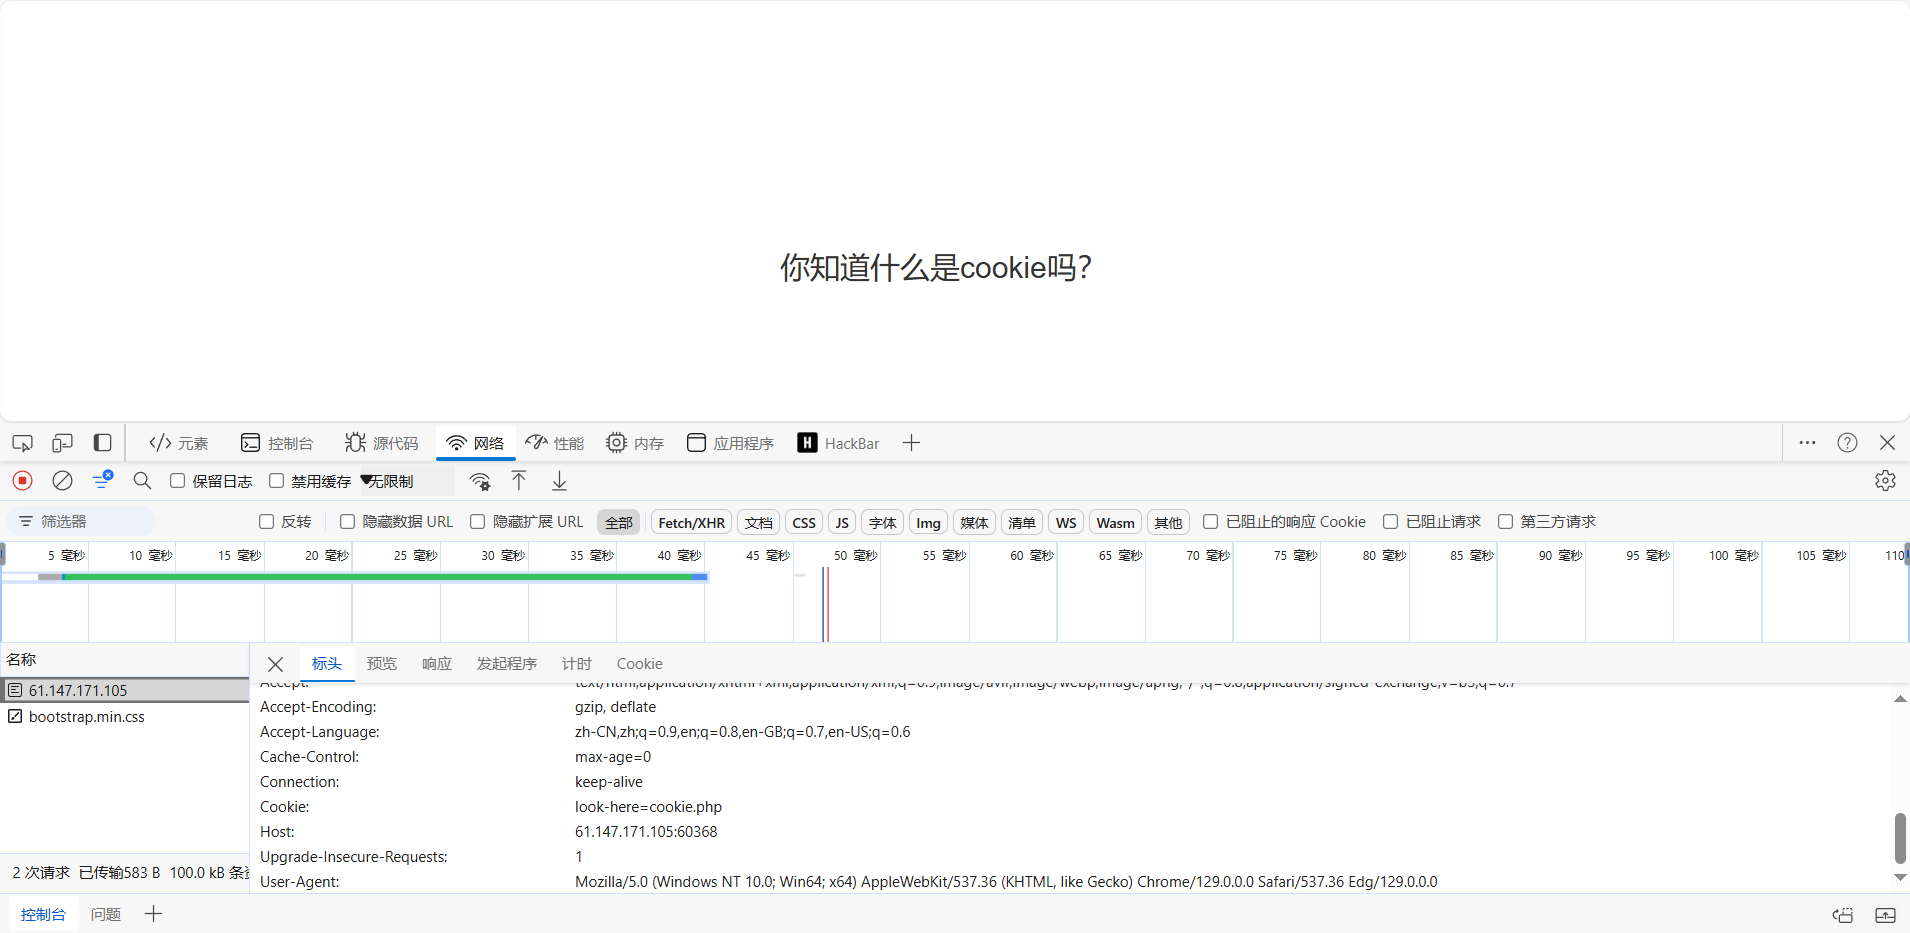This screenshot has width=1910, height=933.
Task: Select the Font (字体) filter
Action: 882,522
